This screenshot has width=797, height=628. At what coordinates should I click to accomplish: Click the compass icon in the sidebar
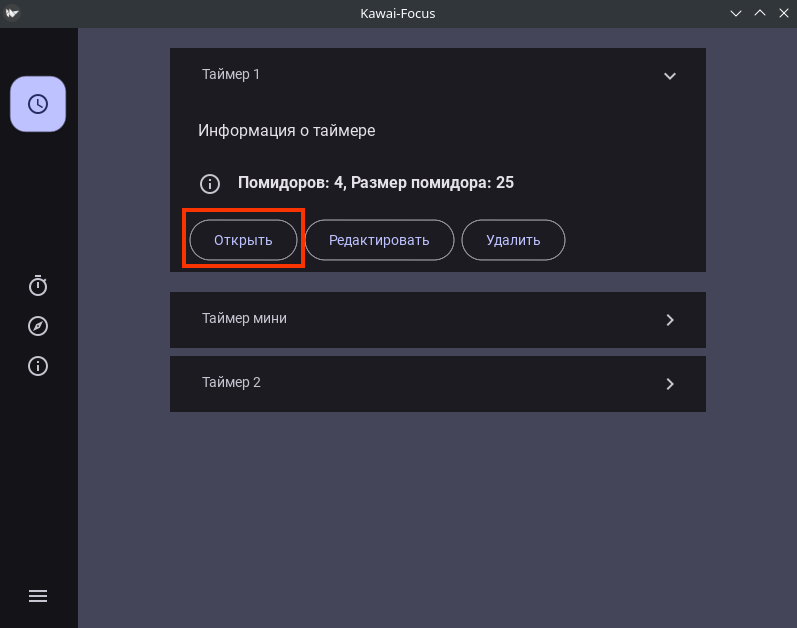38,326
